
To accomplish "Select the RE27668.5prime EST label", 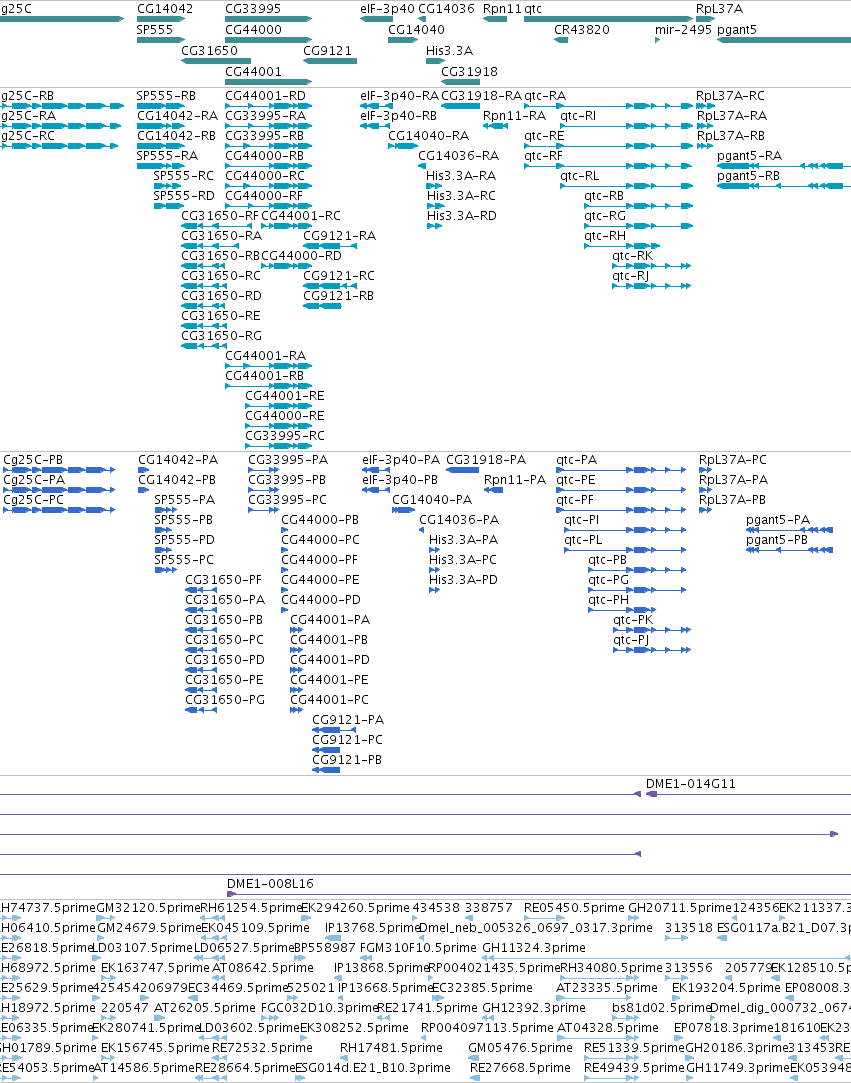I will pyautogui.click(x=520, y=1068).
